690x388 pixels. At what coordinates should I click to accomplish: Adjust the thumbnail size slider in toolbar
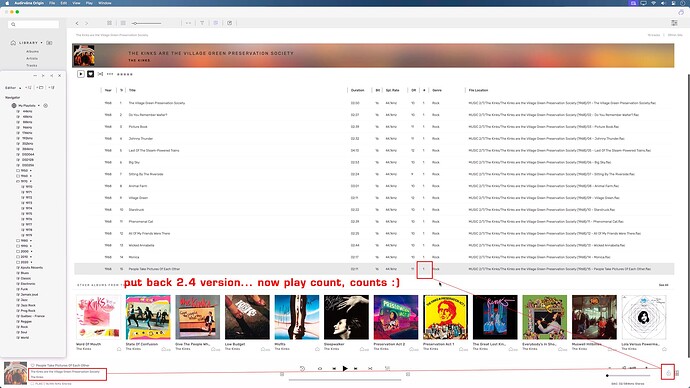tap(147, 23)
